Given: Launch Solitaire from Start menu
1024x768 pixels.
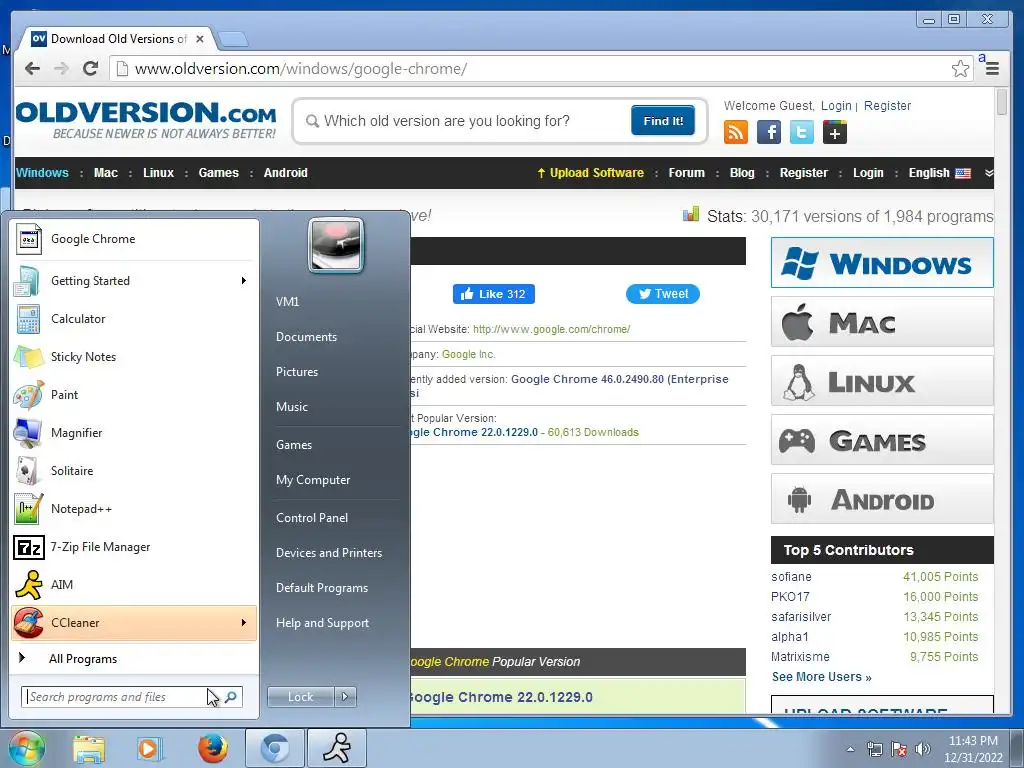Looking at the screenshot, I should coord(134,471).
